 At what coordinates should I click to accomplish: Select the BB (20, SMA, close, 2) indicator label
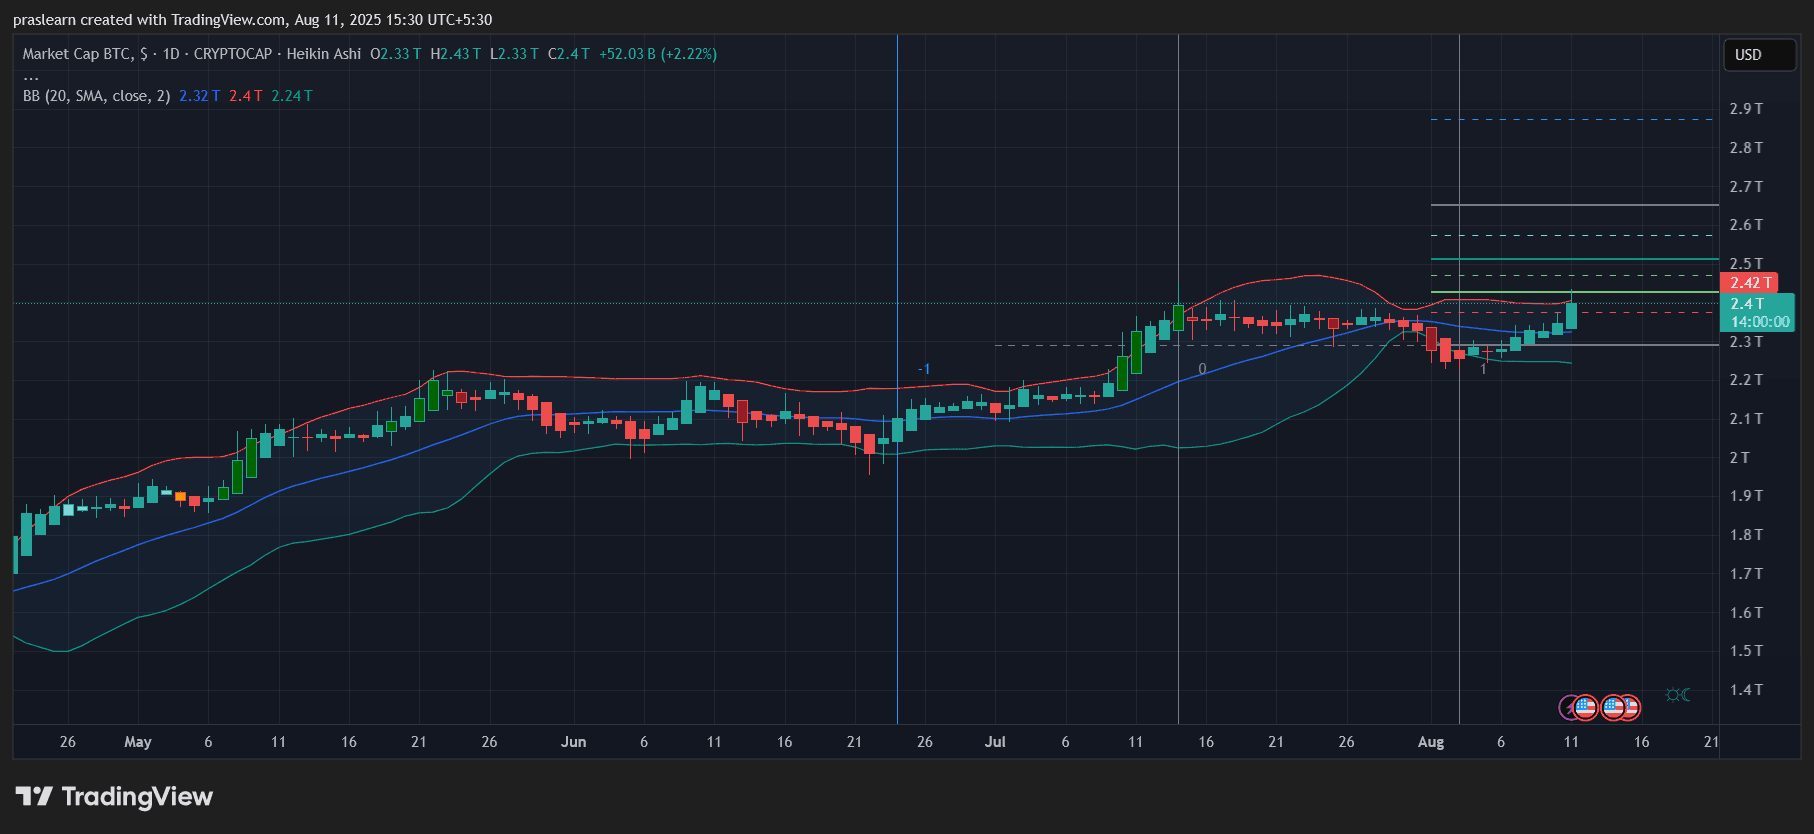click(96, 96)
